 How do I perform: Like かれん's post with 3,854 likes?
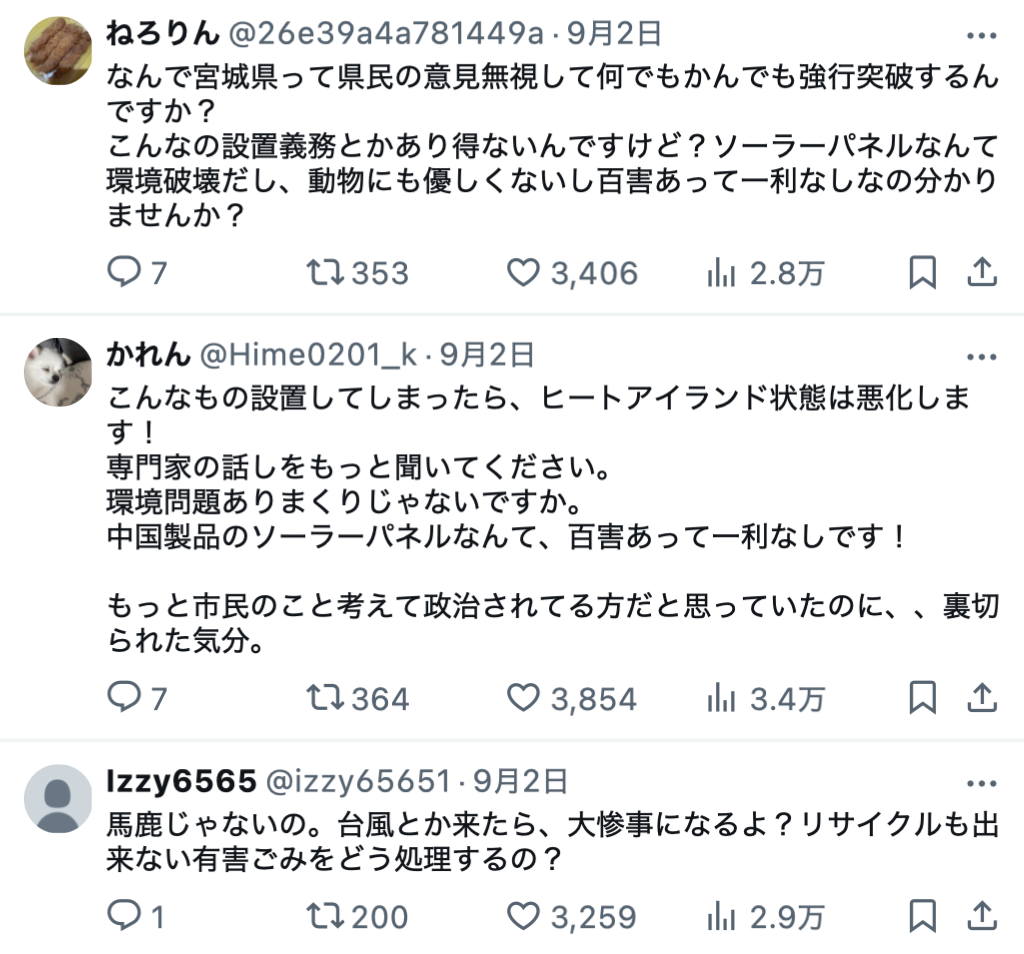point(523,698)
